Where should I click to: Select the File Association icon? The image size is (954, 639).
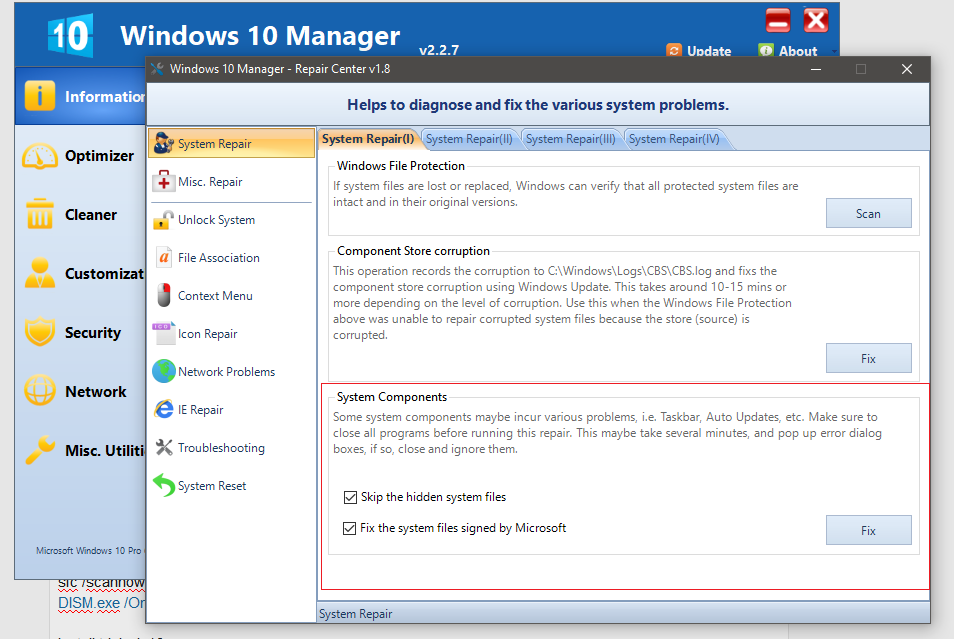coord(164,257)
